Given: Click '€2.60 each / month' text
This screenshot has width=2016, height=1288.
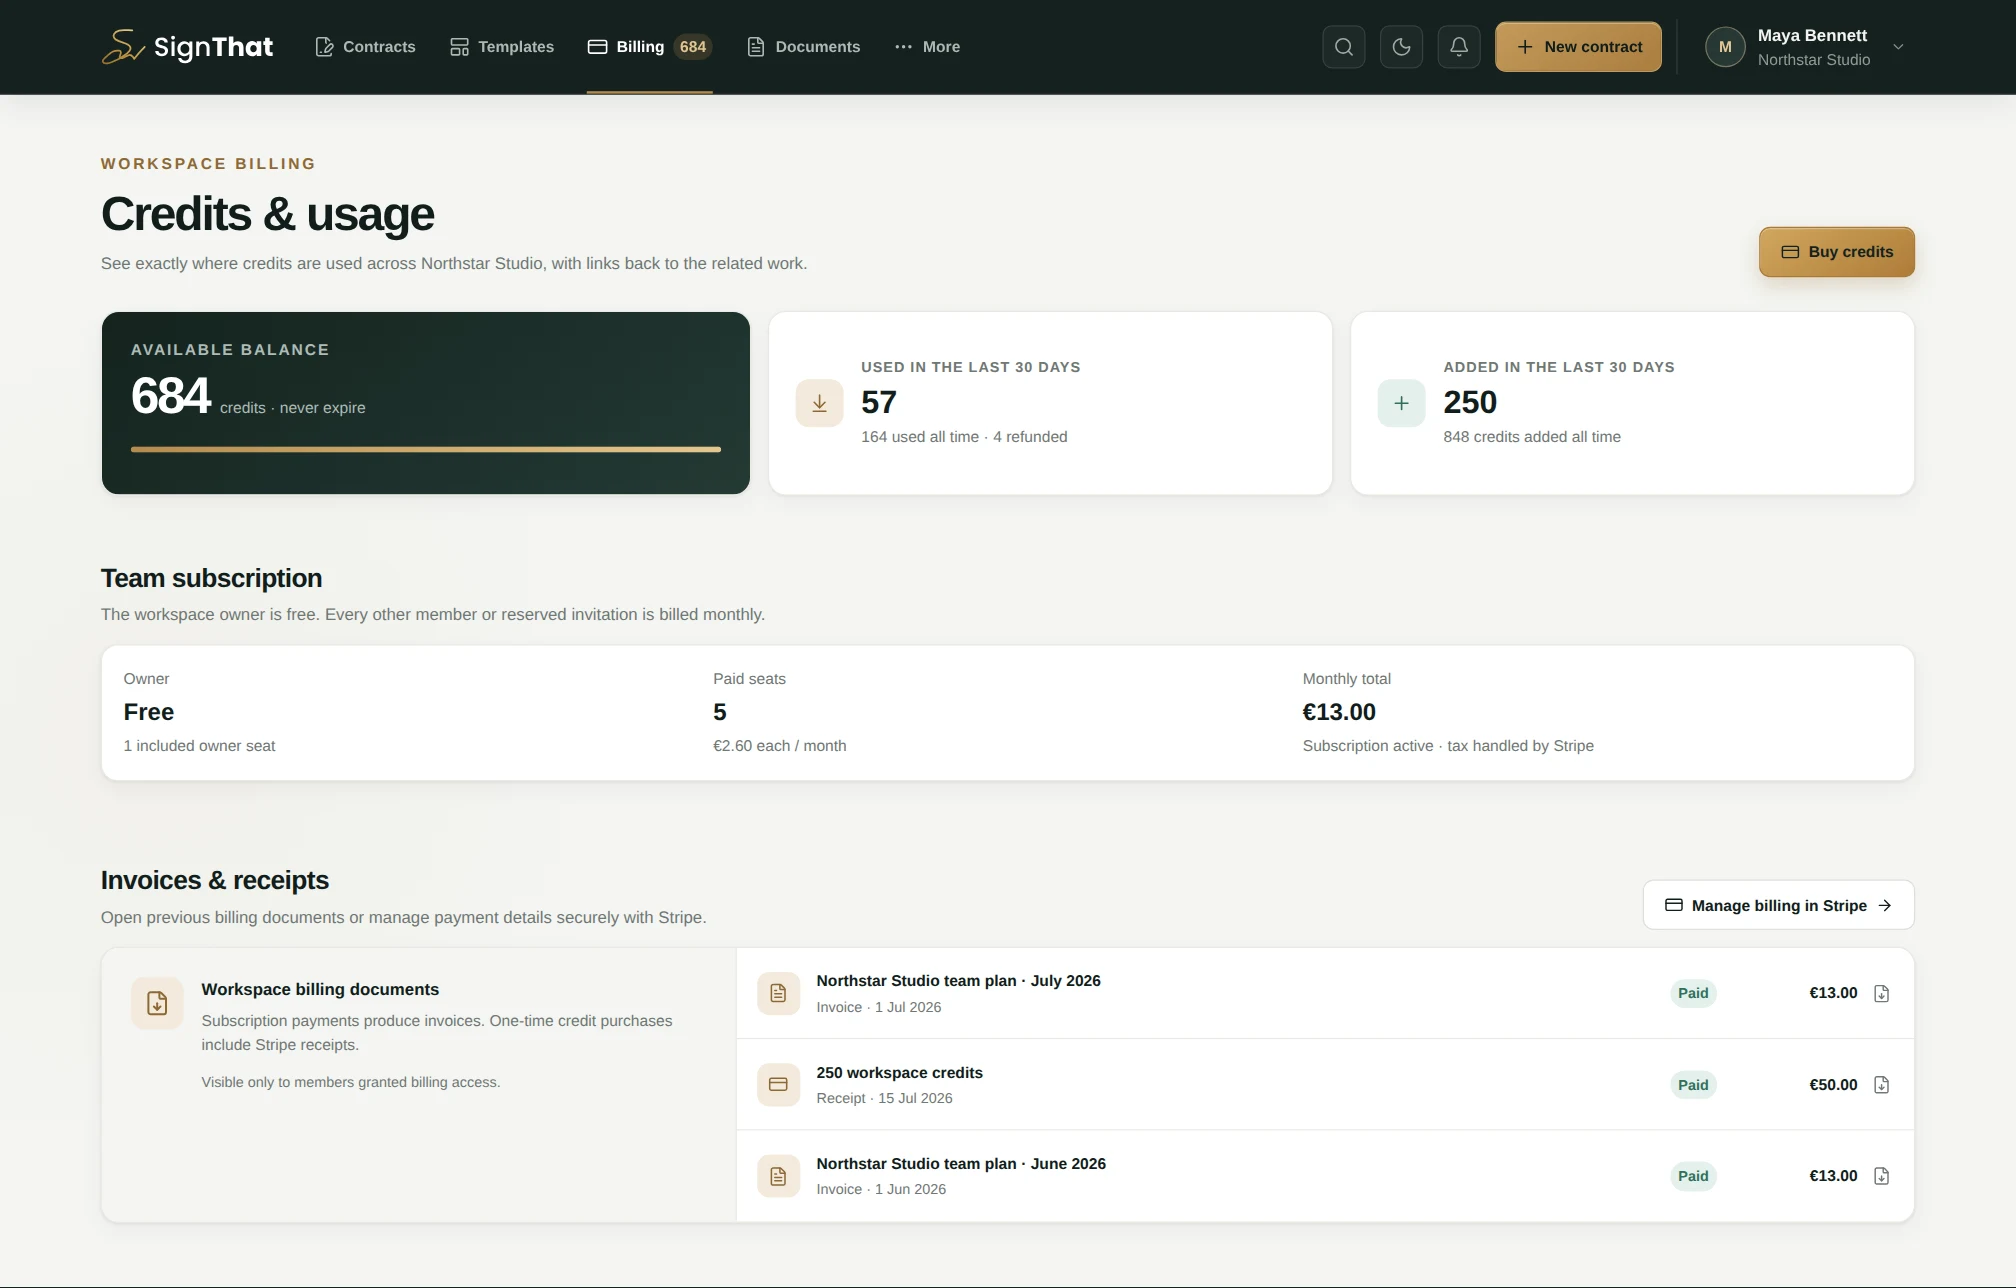Looking at the screenshot, I should pos(780,746).
